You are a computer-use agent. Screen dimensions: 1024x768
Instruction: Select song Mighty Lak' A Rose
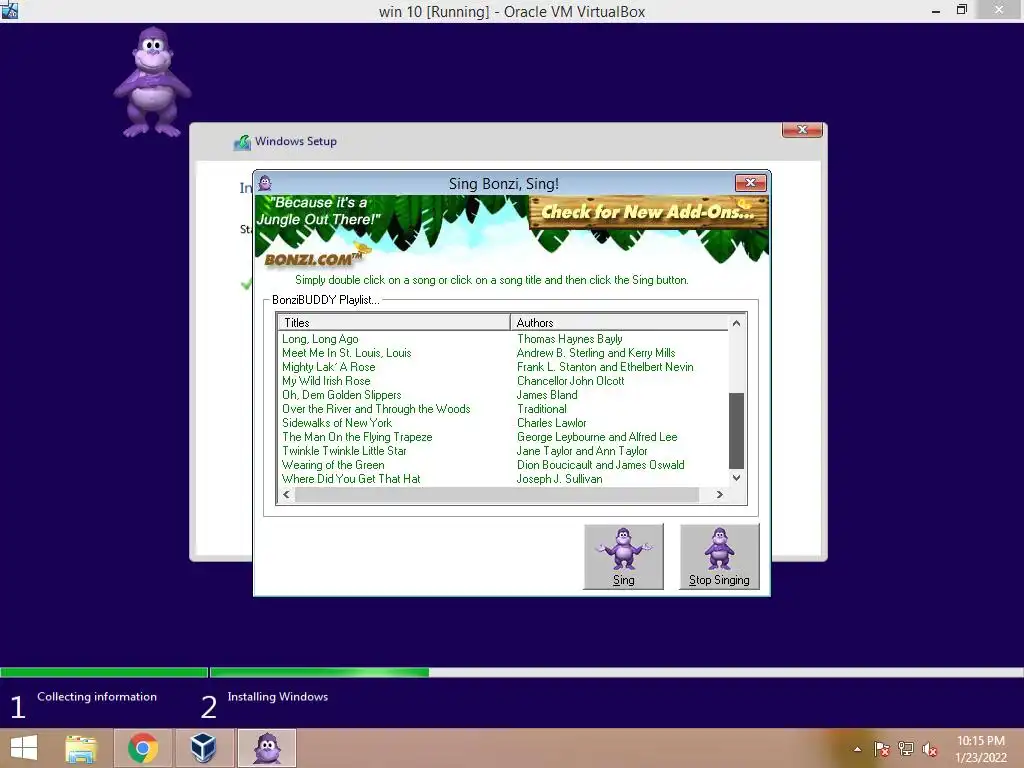coord(328,367)
